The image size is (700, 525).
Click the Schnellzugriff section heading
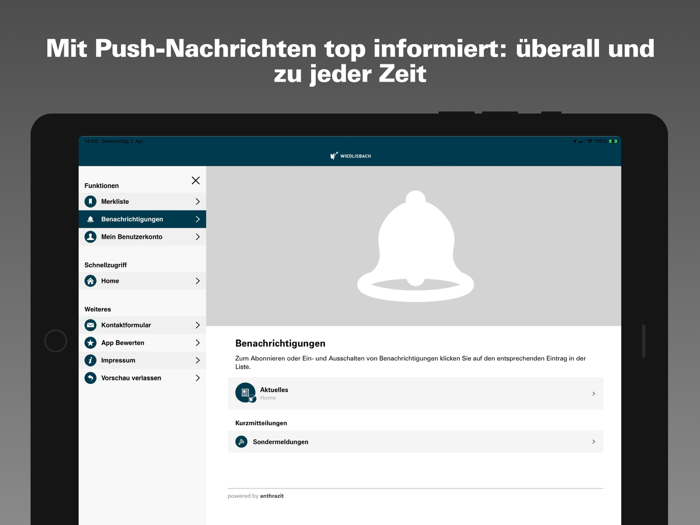tap(105, 265)
